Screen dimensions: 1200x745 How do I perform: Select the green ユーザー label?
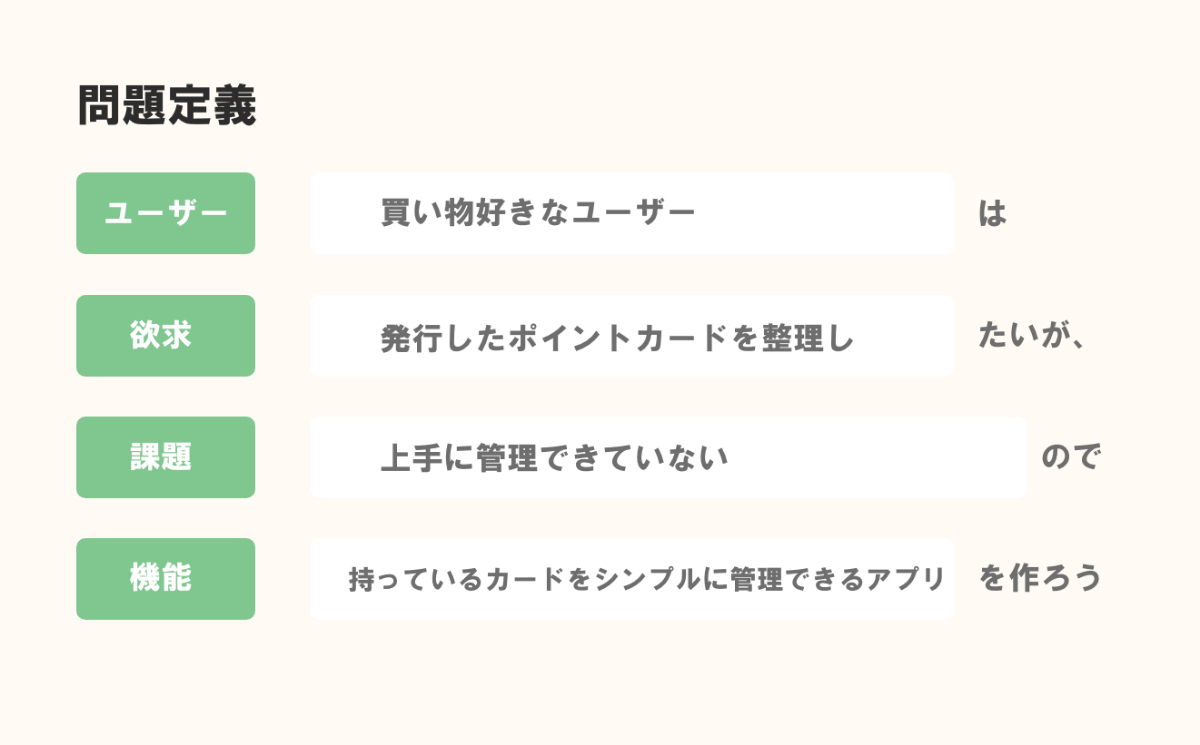166,213
